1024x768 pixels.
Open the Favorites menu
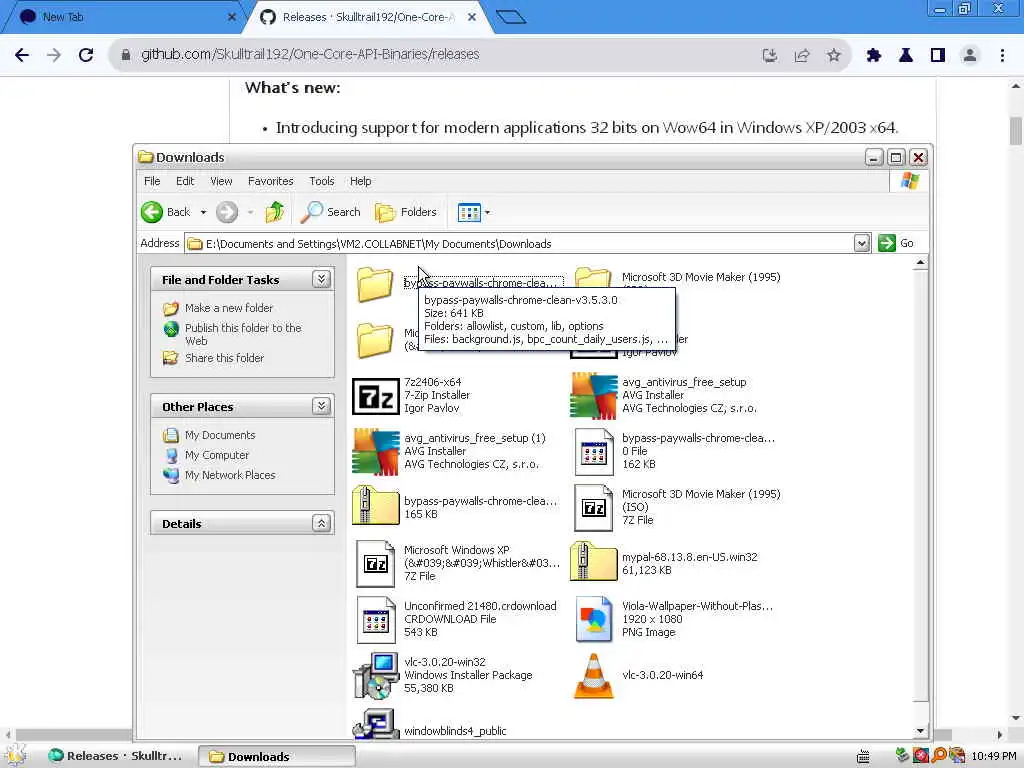click(270, 181)
